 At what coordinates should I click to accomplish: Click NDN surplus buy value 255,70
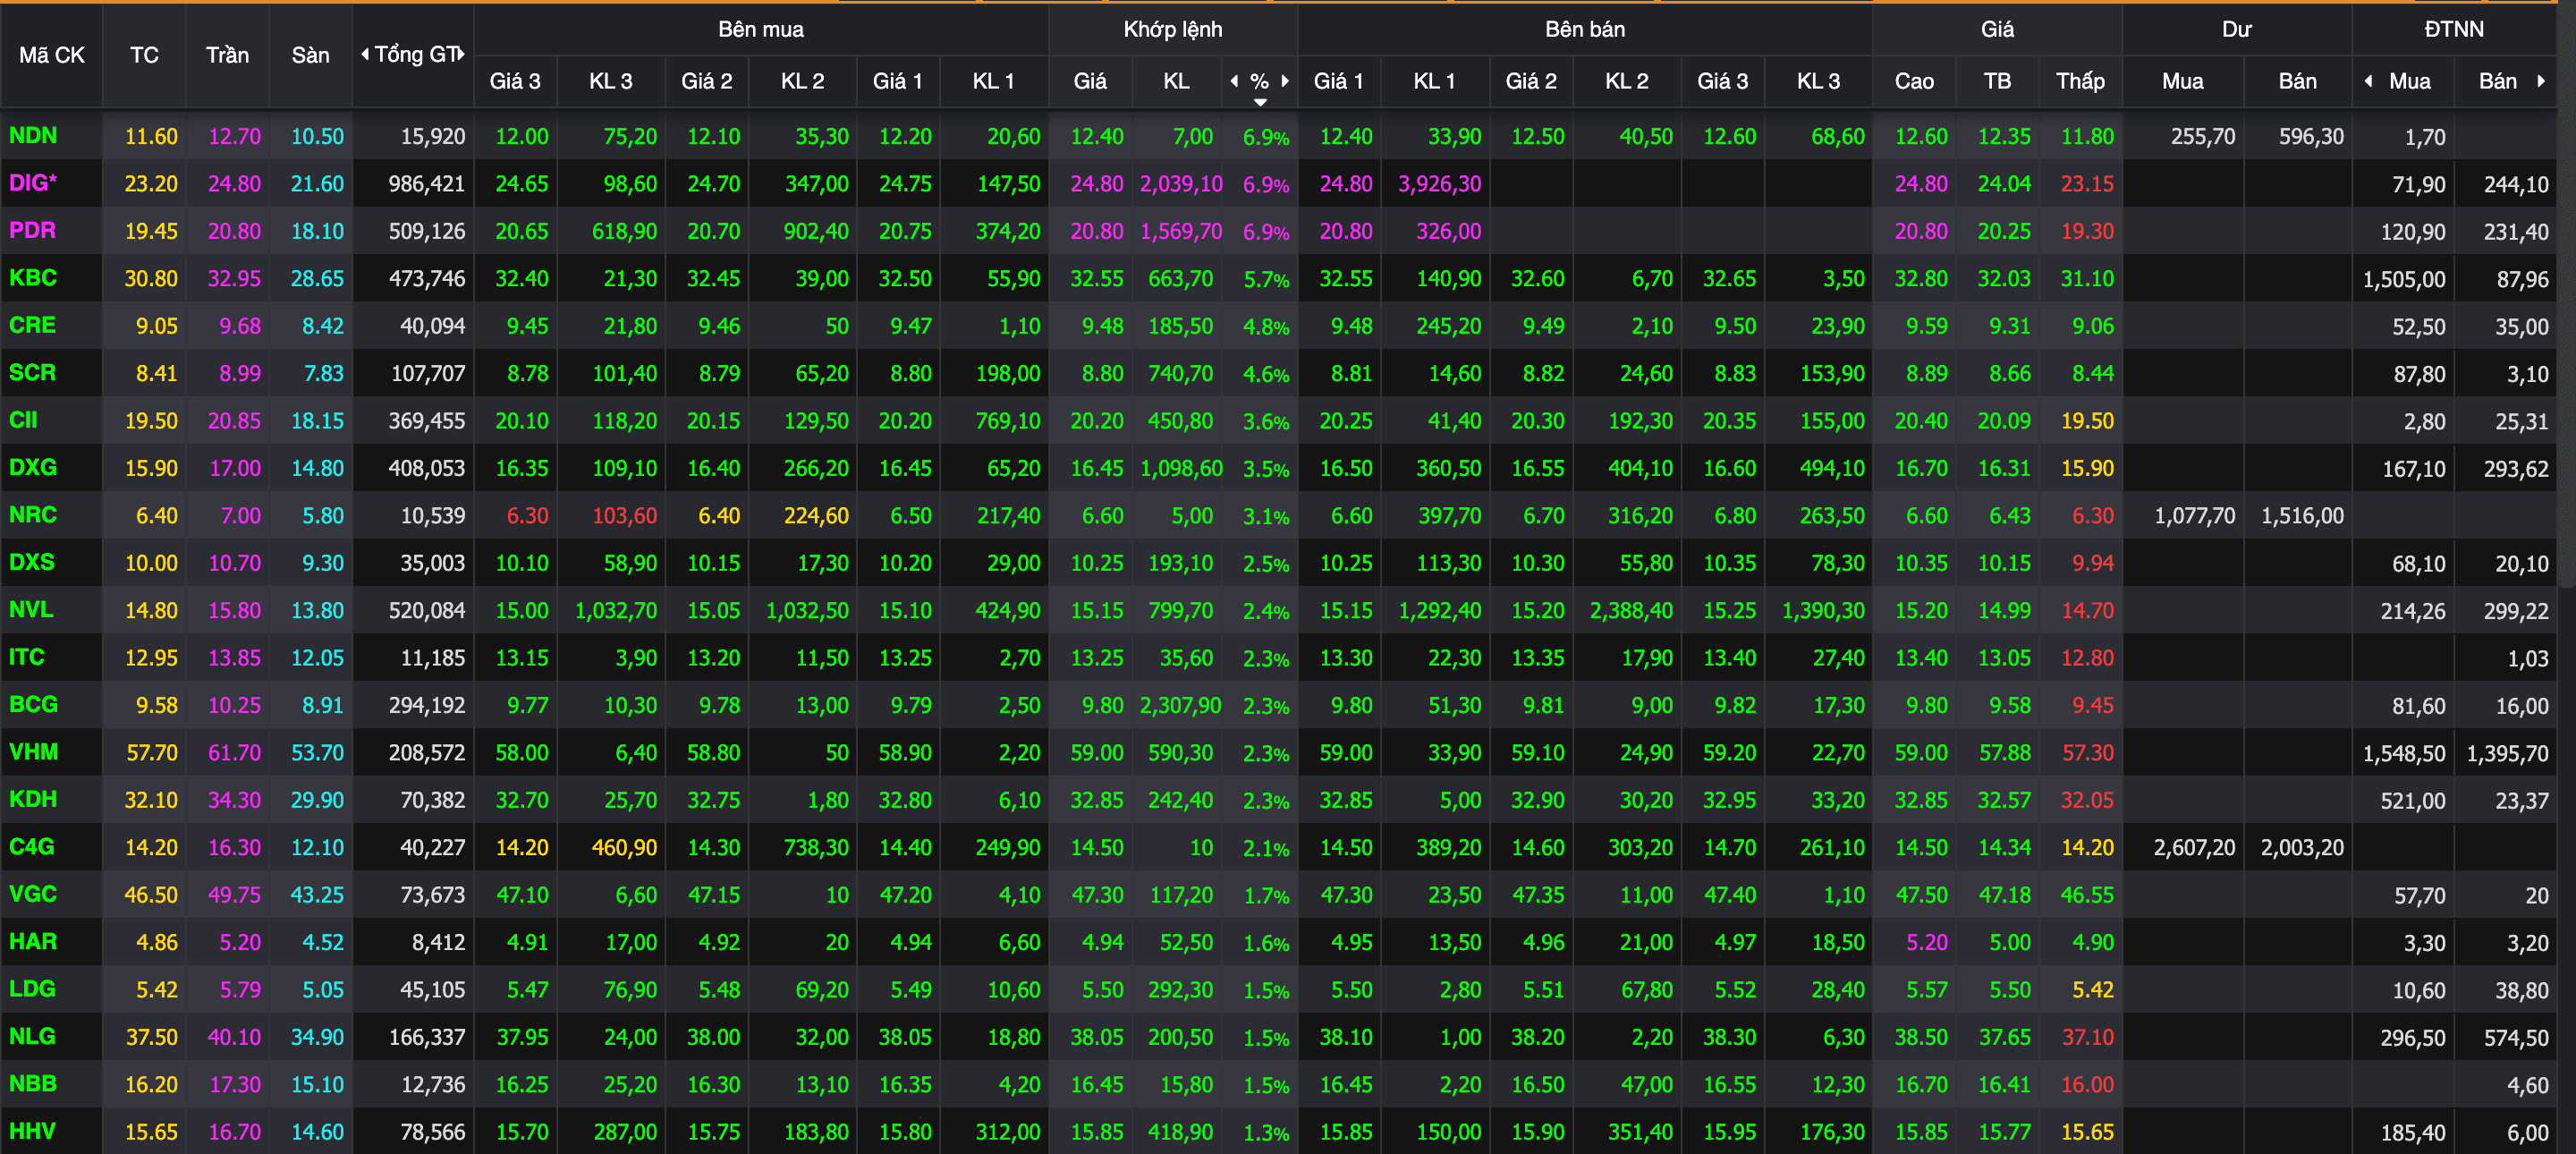coord(2203,137)
